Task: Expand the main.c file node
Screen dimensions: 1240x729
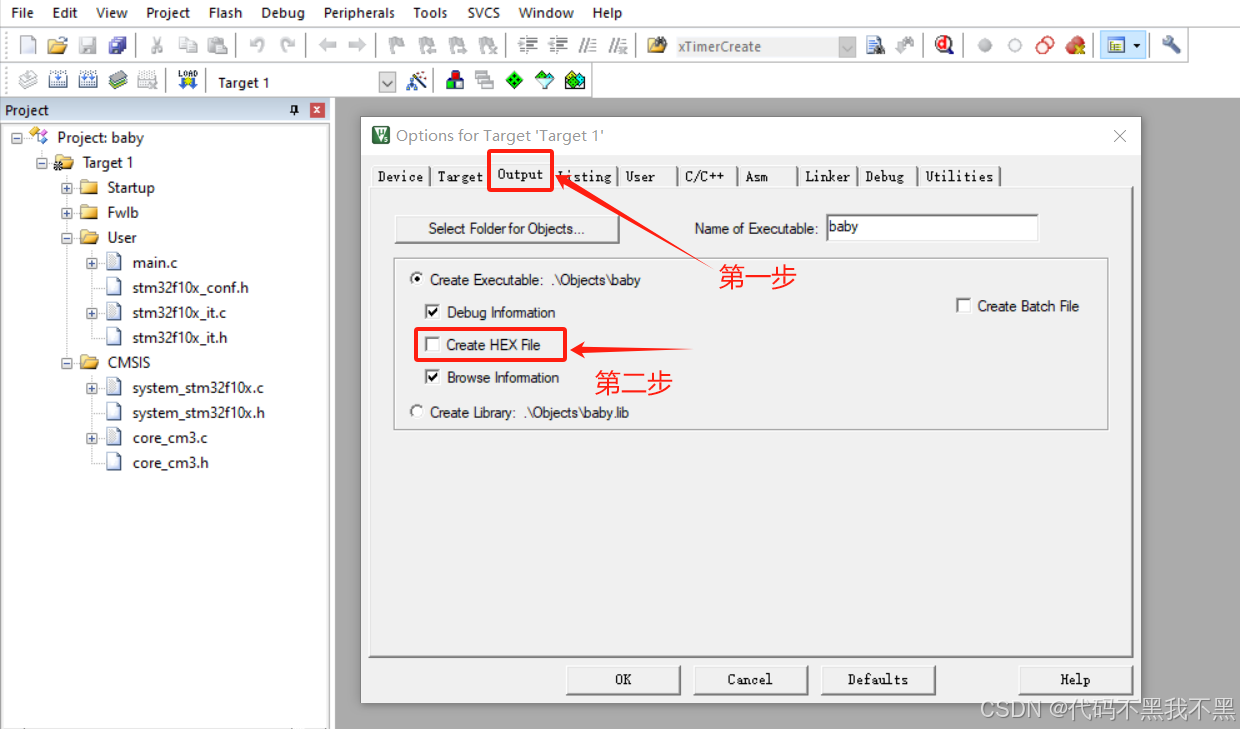Action: [92, 262]
